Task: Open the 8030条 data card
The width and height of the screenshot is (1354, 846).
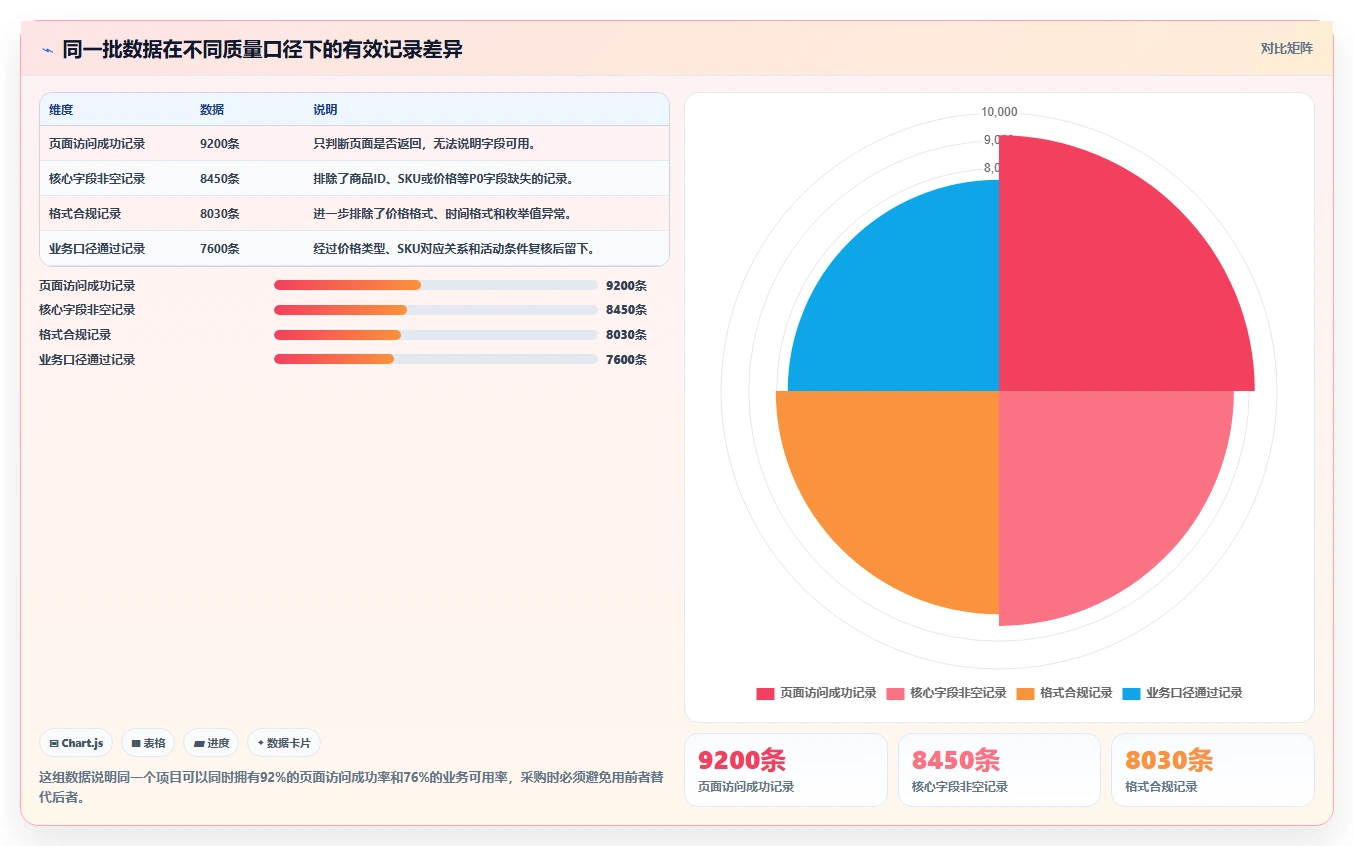Action: pos(1212,770)
